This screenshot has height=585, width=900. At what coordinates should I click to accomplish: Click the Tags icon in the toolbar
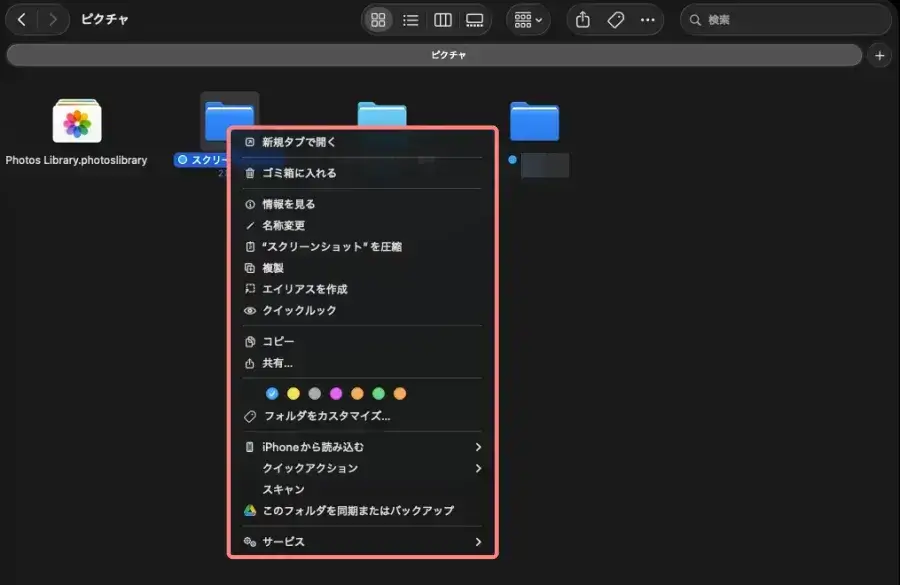[615, 19]
